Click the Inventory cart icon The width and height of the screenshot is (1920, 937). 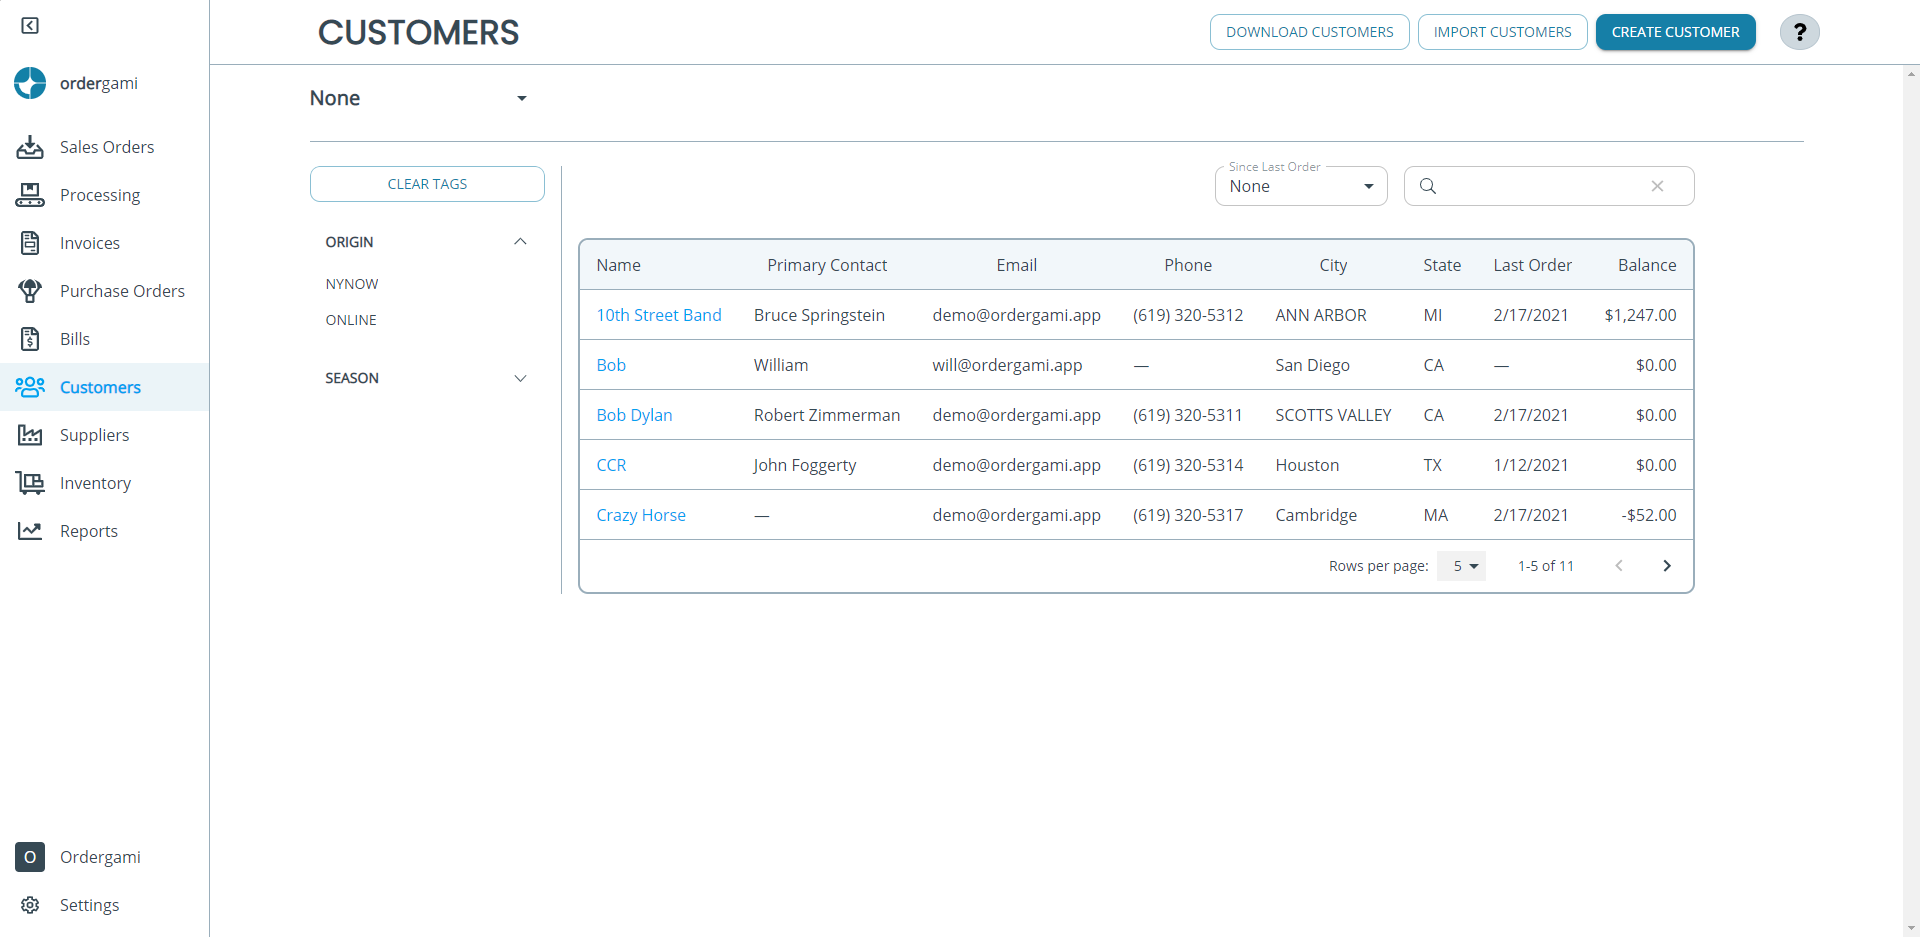(30, 483)
